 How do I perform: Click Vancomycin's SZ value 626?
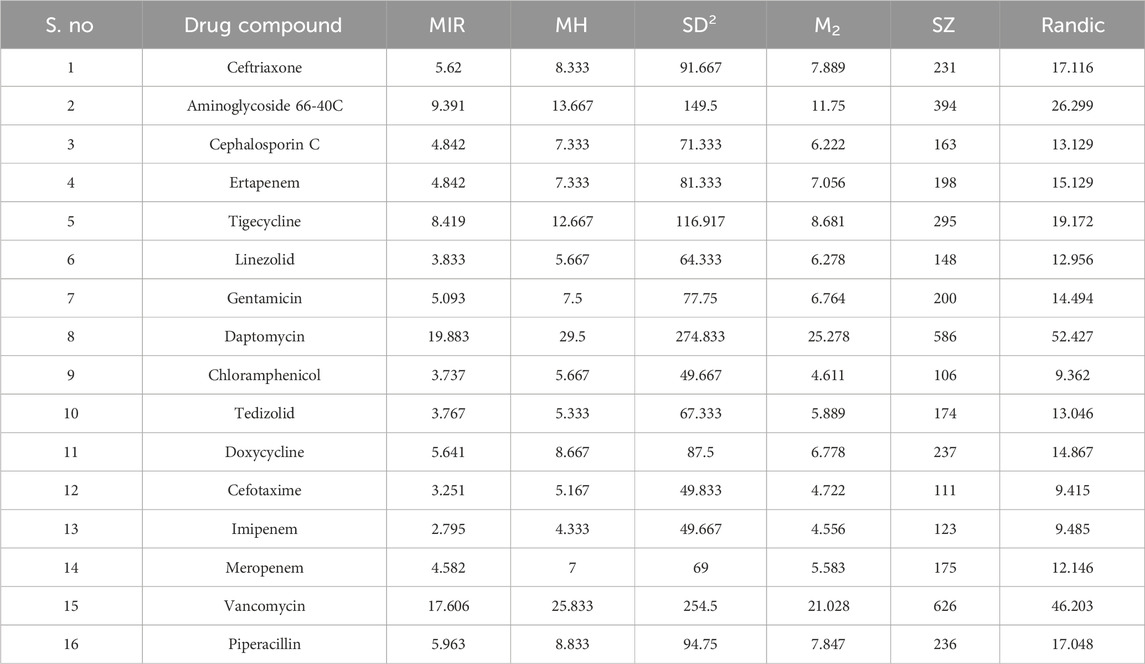tap(941, 605)
